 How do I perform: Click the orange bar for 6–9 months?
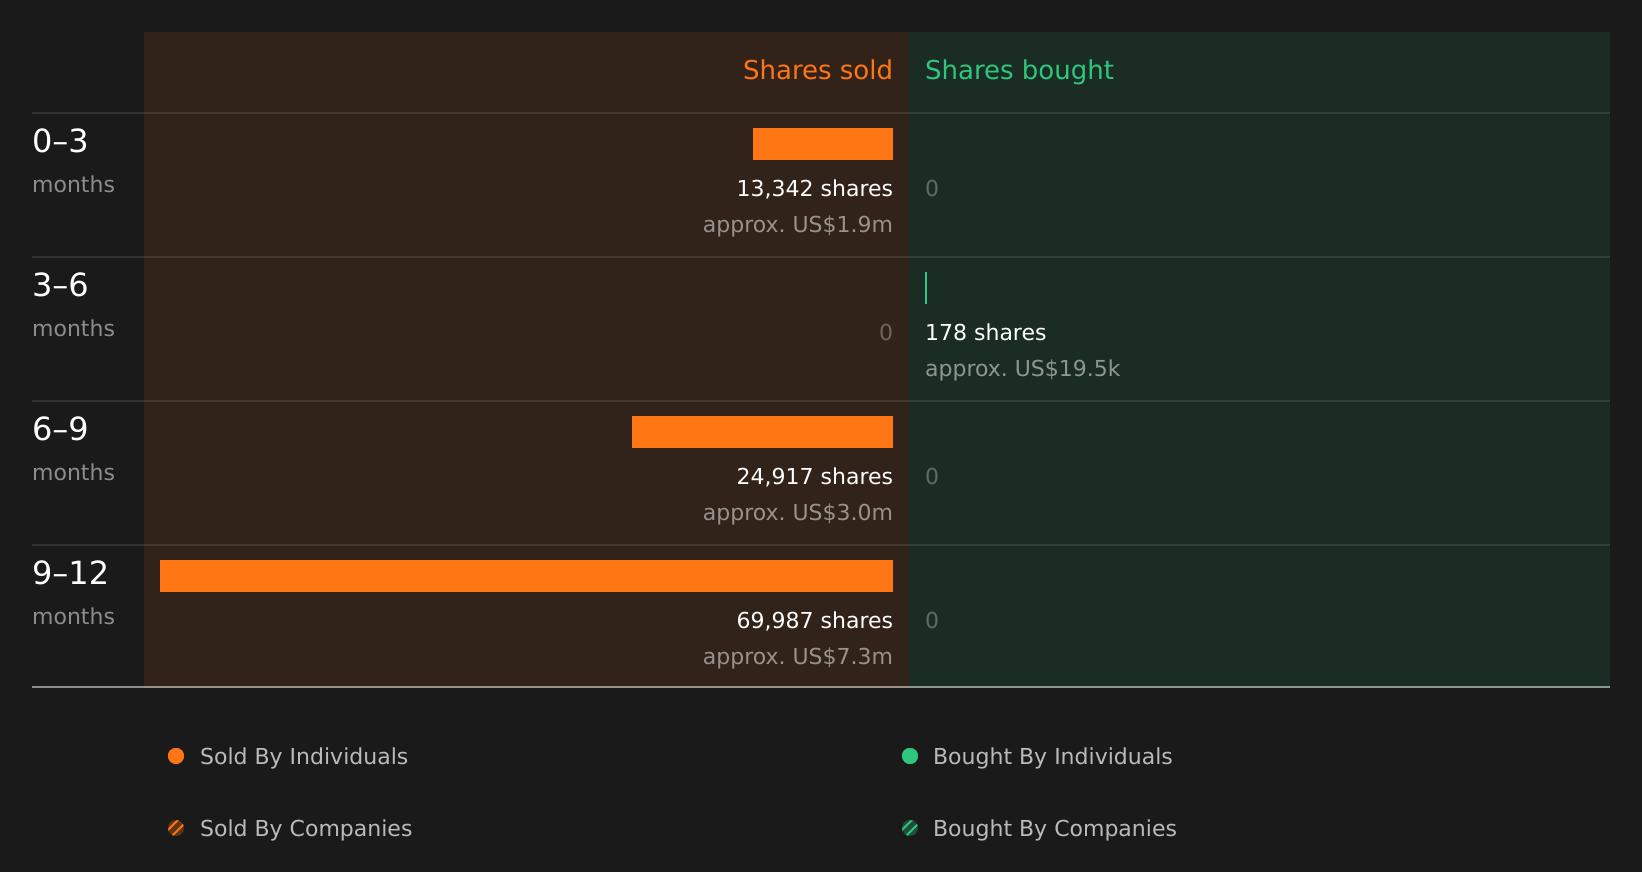point(762,432)
